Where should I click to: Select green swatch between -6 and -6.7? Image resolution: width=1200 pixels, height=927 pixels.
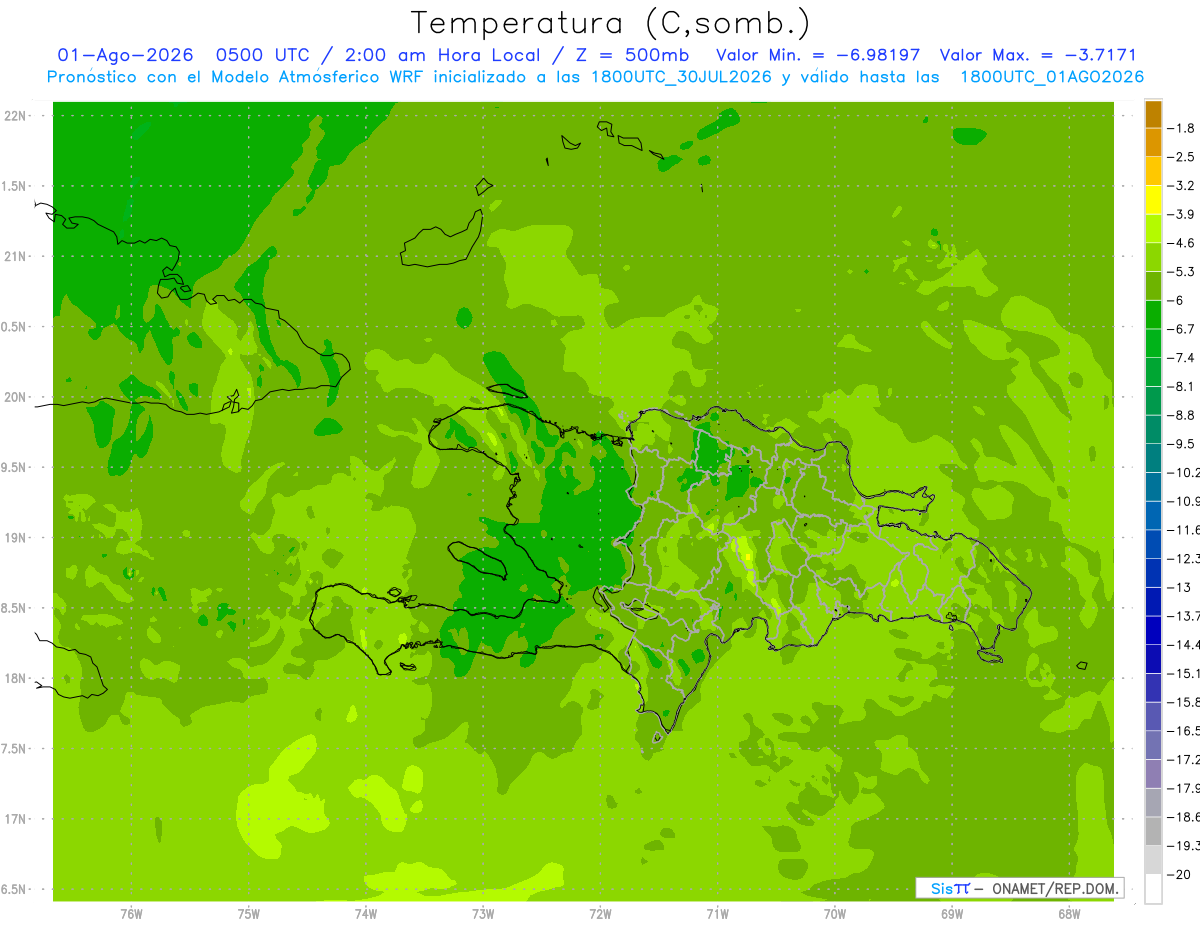pos(1153,315)
